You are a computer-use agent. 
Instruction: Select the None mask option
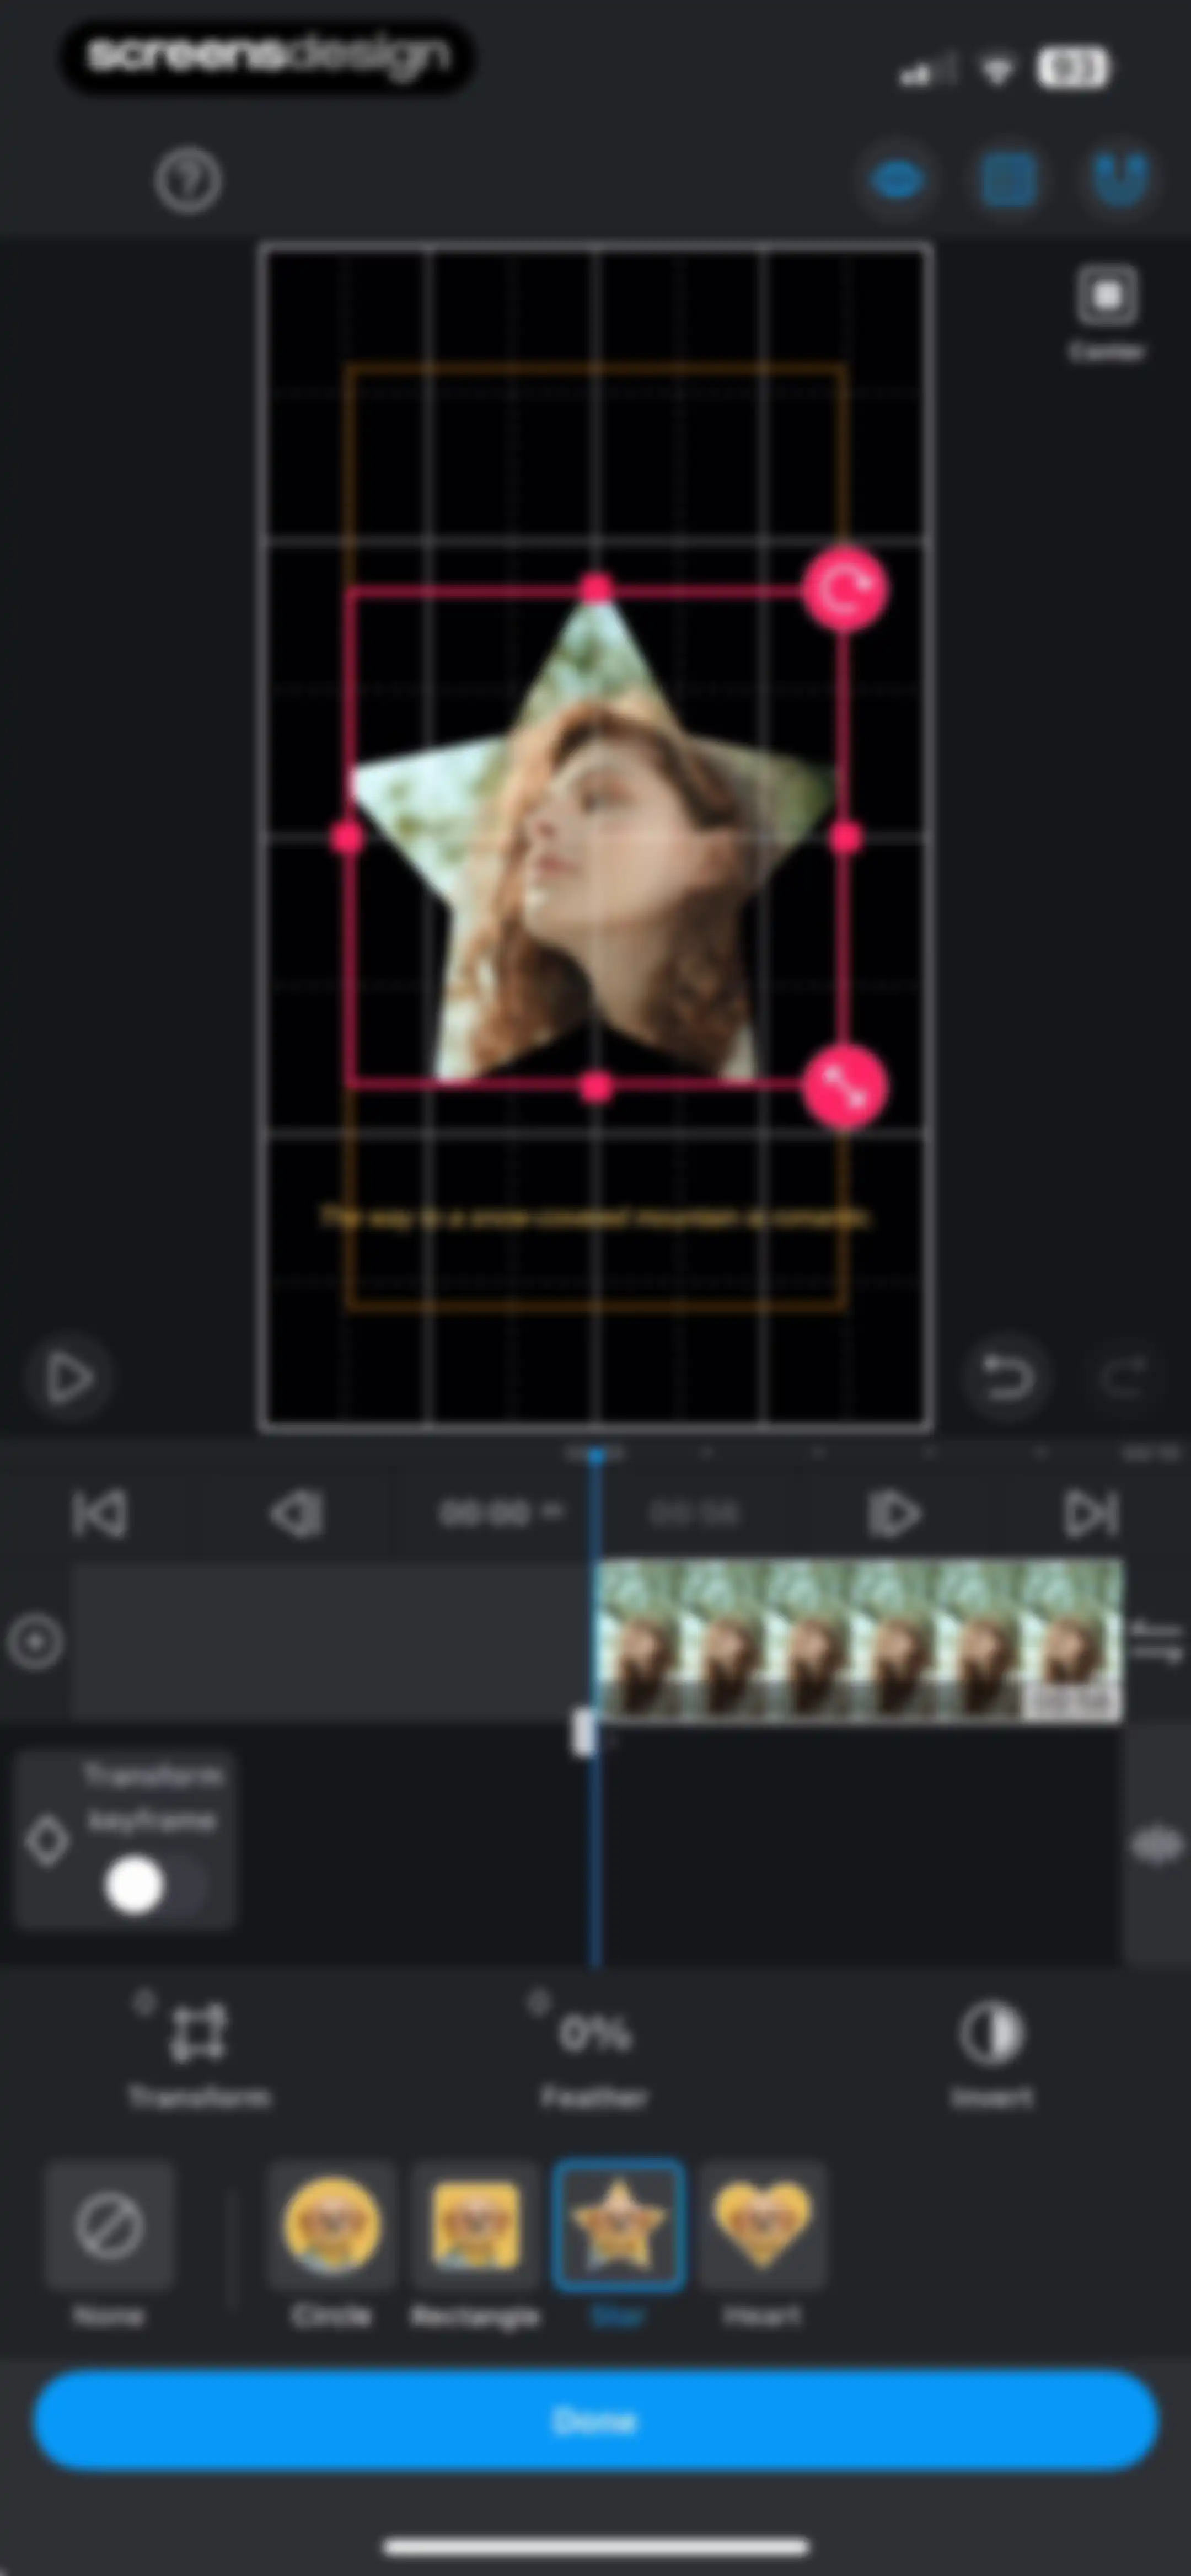coord(109,2245)
